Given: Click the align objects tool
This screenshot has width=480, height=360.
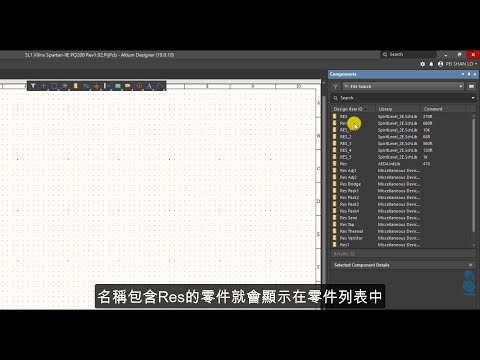Looking at the screenshot, I should pos(65,86).
